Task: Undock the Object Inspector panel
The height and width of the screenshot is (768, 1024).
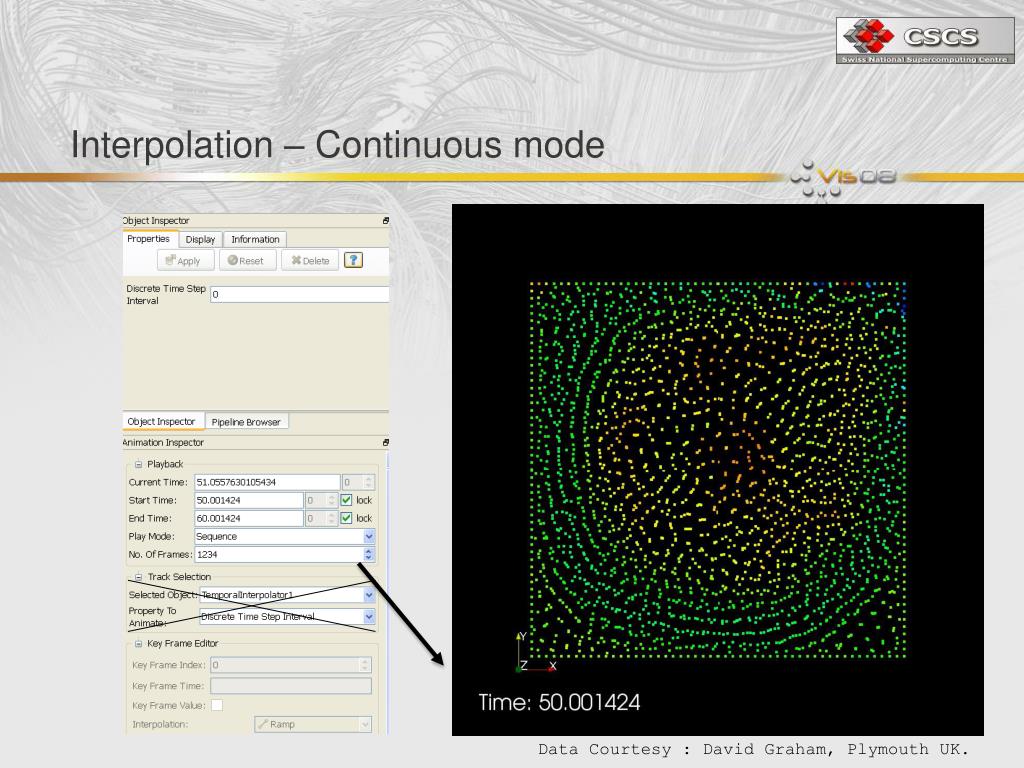Action: (x=385, y=221)
